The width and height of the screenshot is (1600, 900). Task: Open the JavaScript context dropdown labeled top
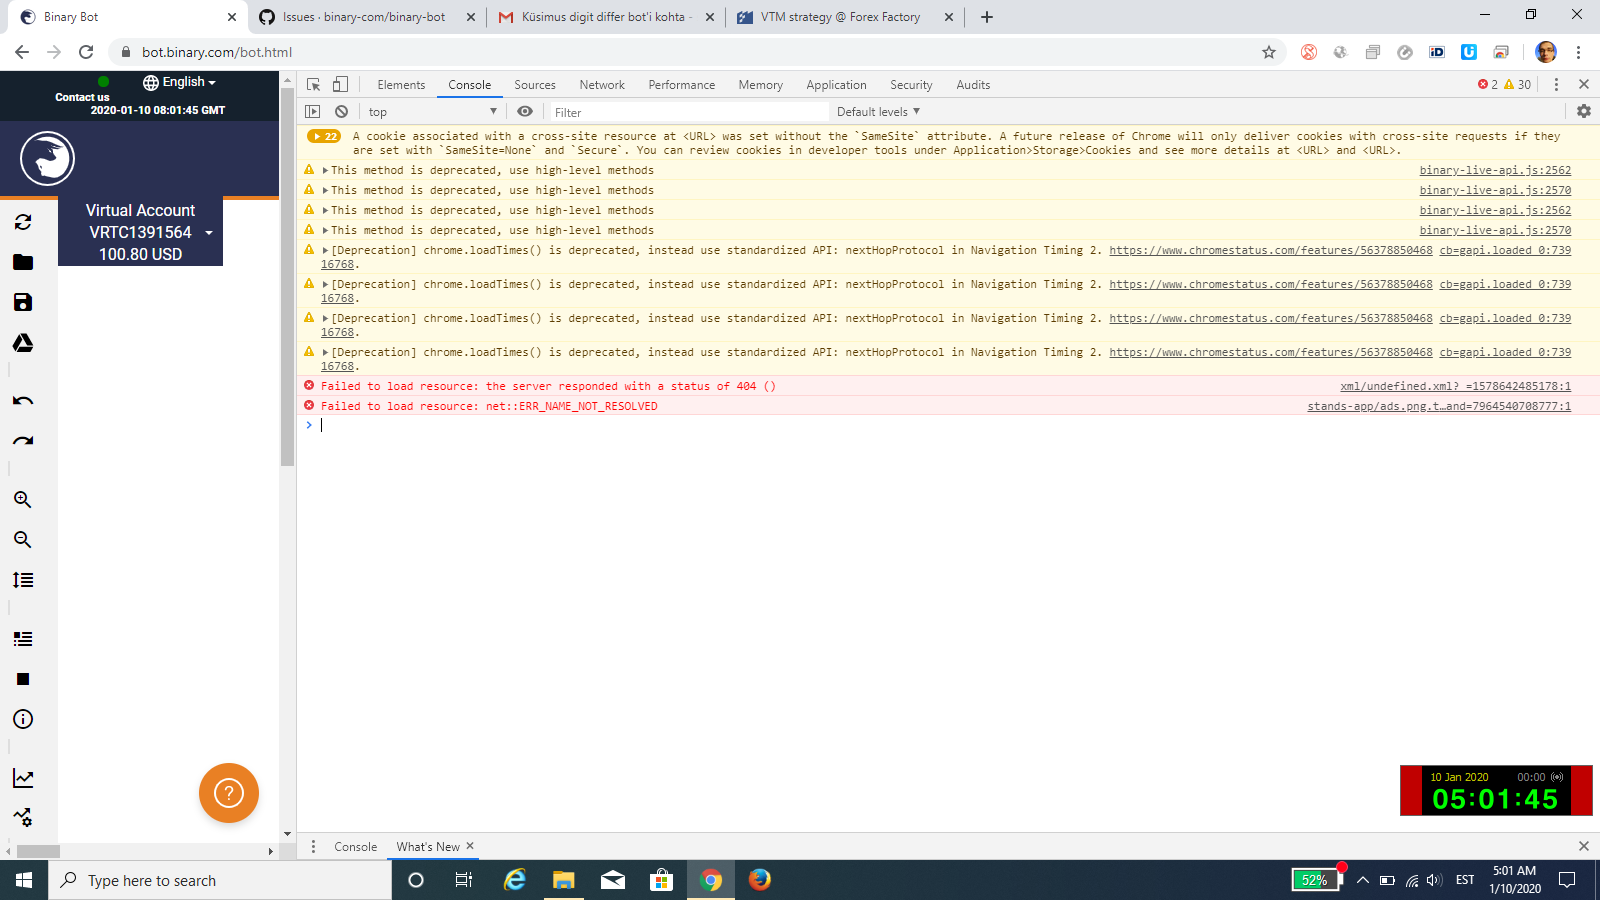tap(432, 111)
